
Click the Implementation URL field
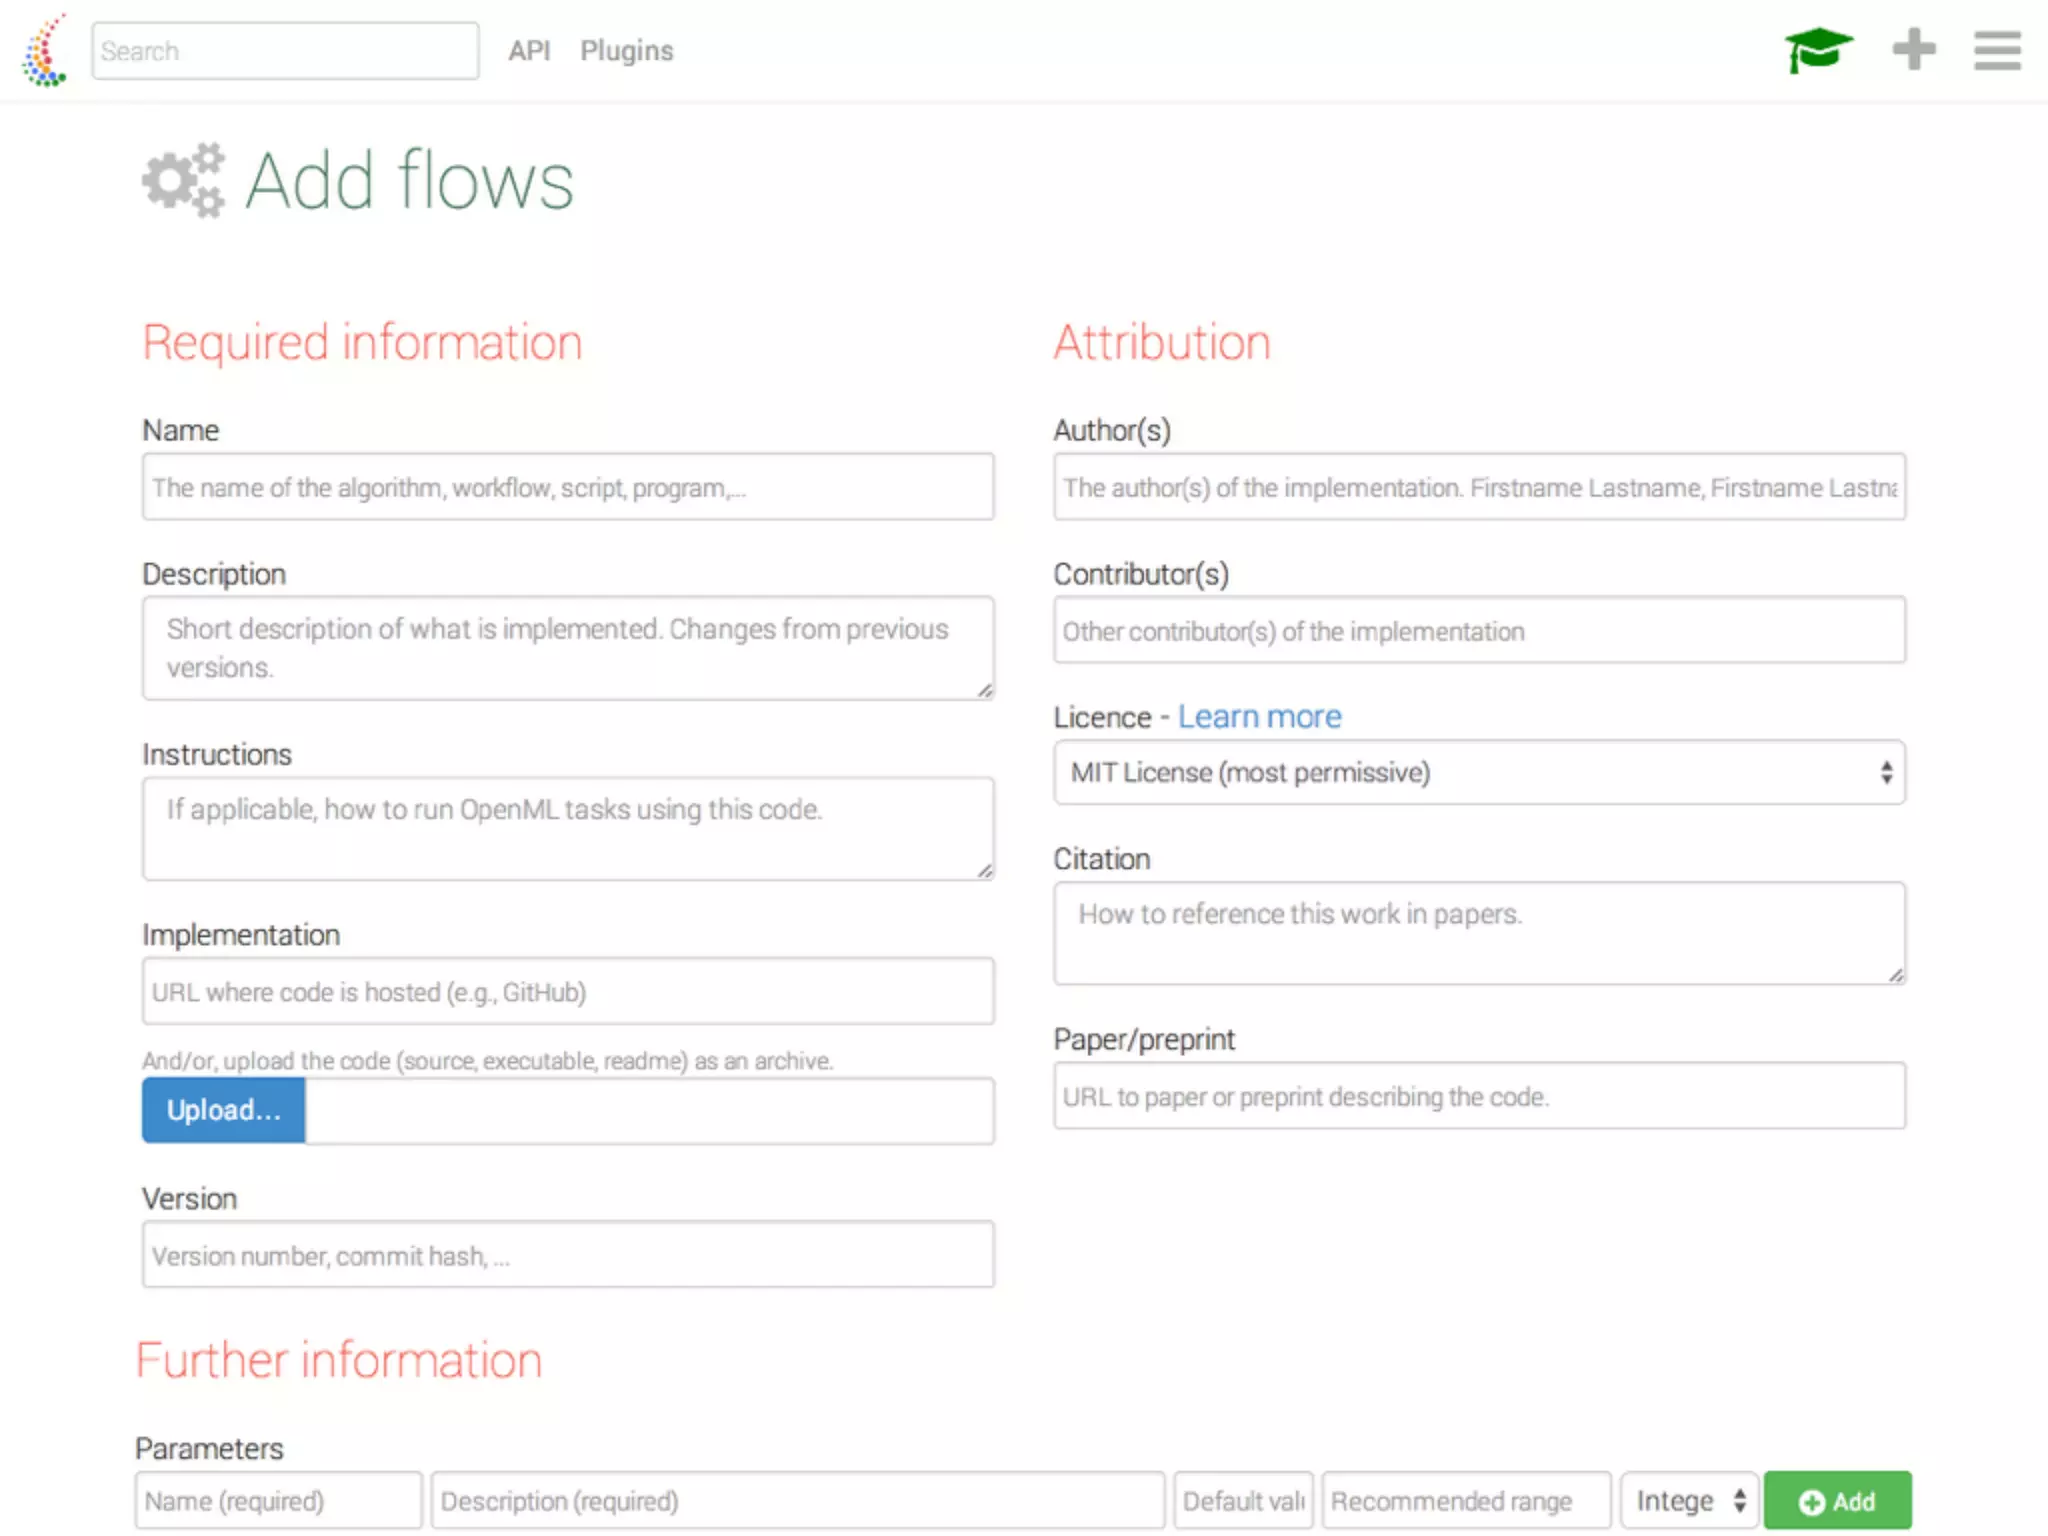pyautogui.click(x=567, y=991)
